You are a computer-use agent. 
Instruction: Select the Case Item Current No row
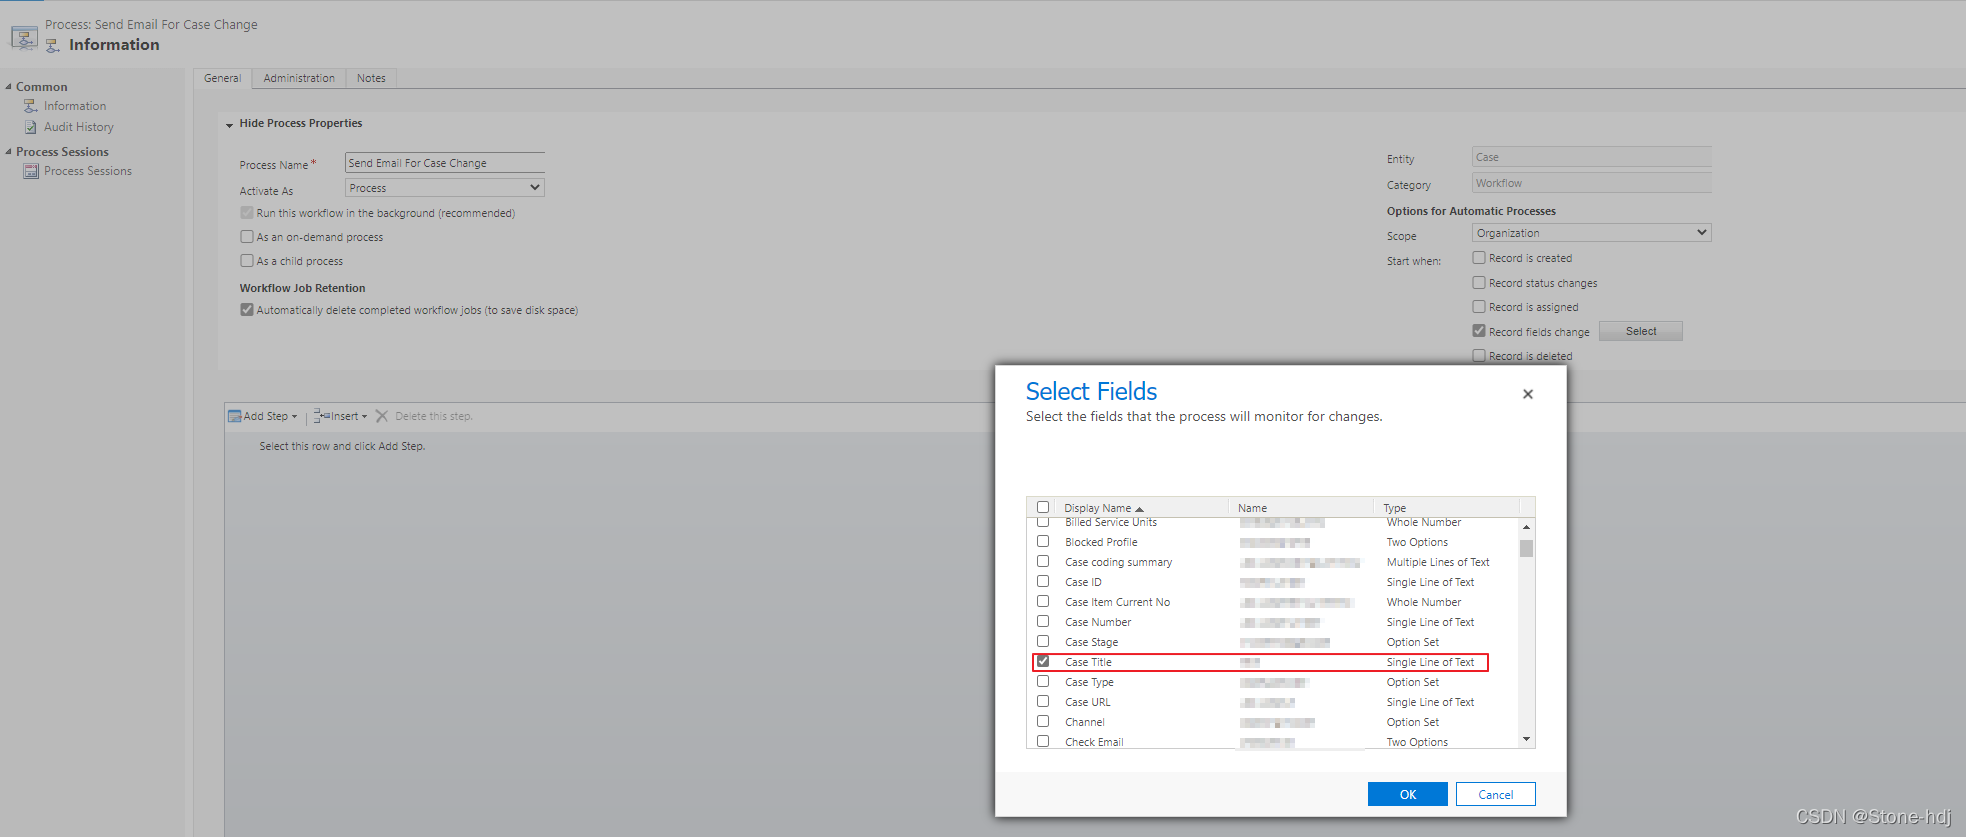[1273, 602]
